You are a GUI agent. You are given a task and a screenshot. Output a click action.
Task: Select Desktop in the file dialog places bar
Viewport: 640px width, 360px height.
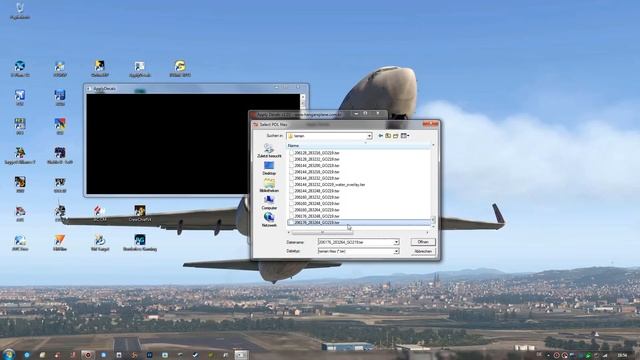(269, 168)
